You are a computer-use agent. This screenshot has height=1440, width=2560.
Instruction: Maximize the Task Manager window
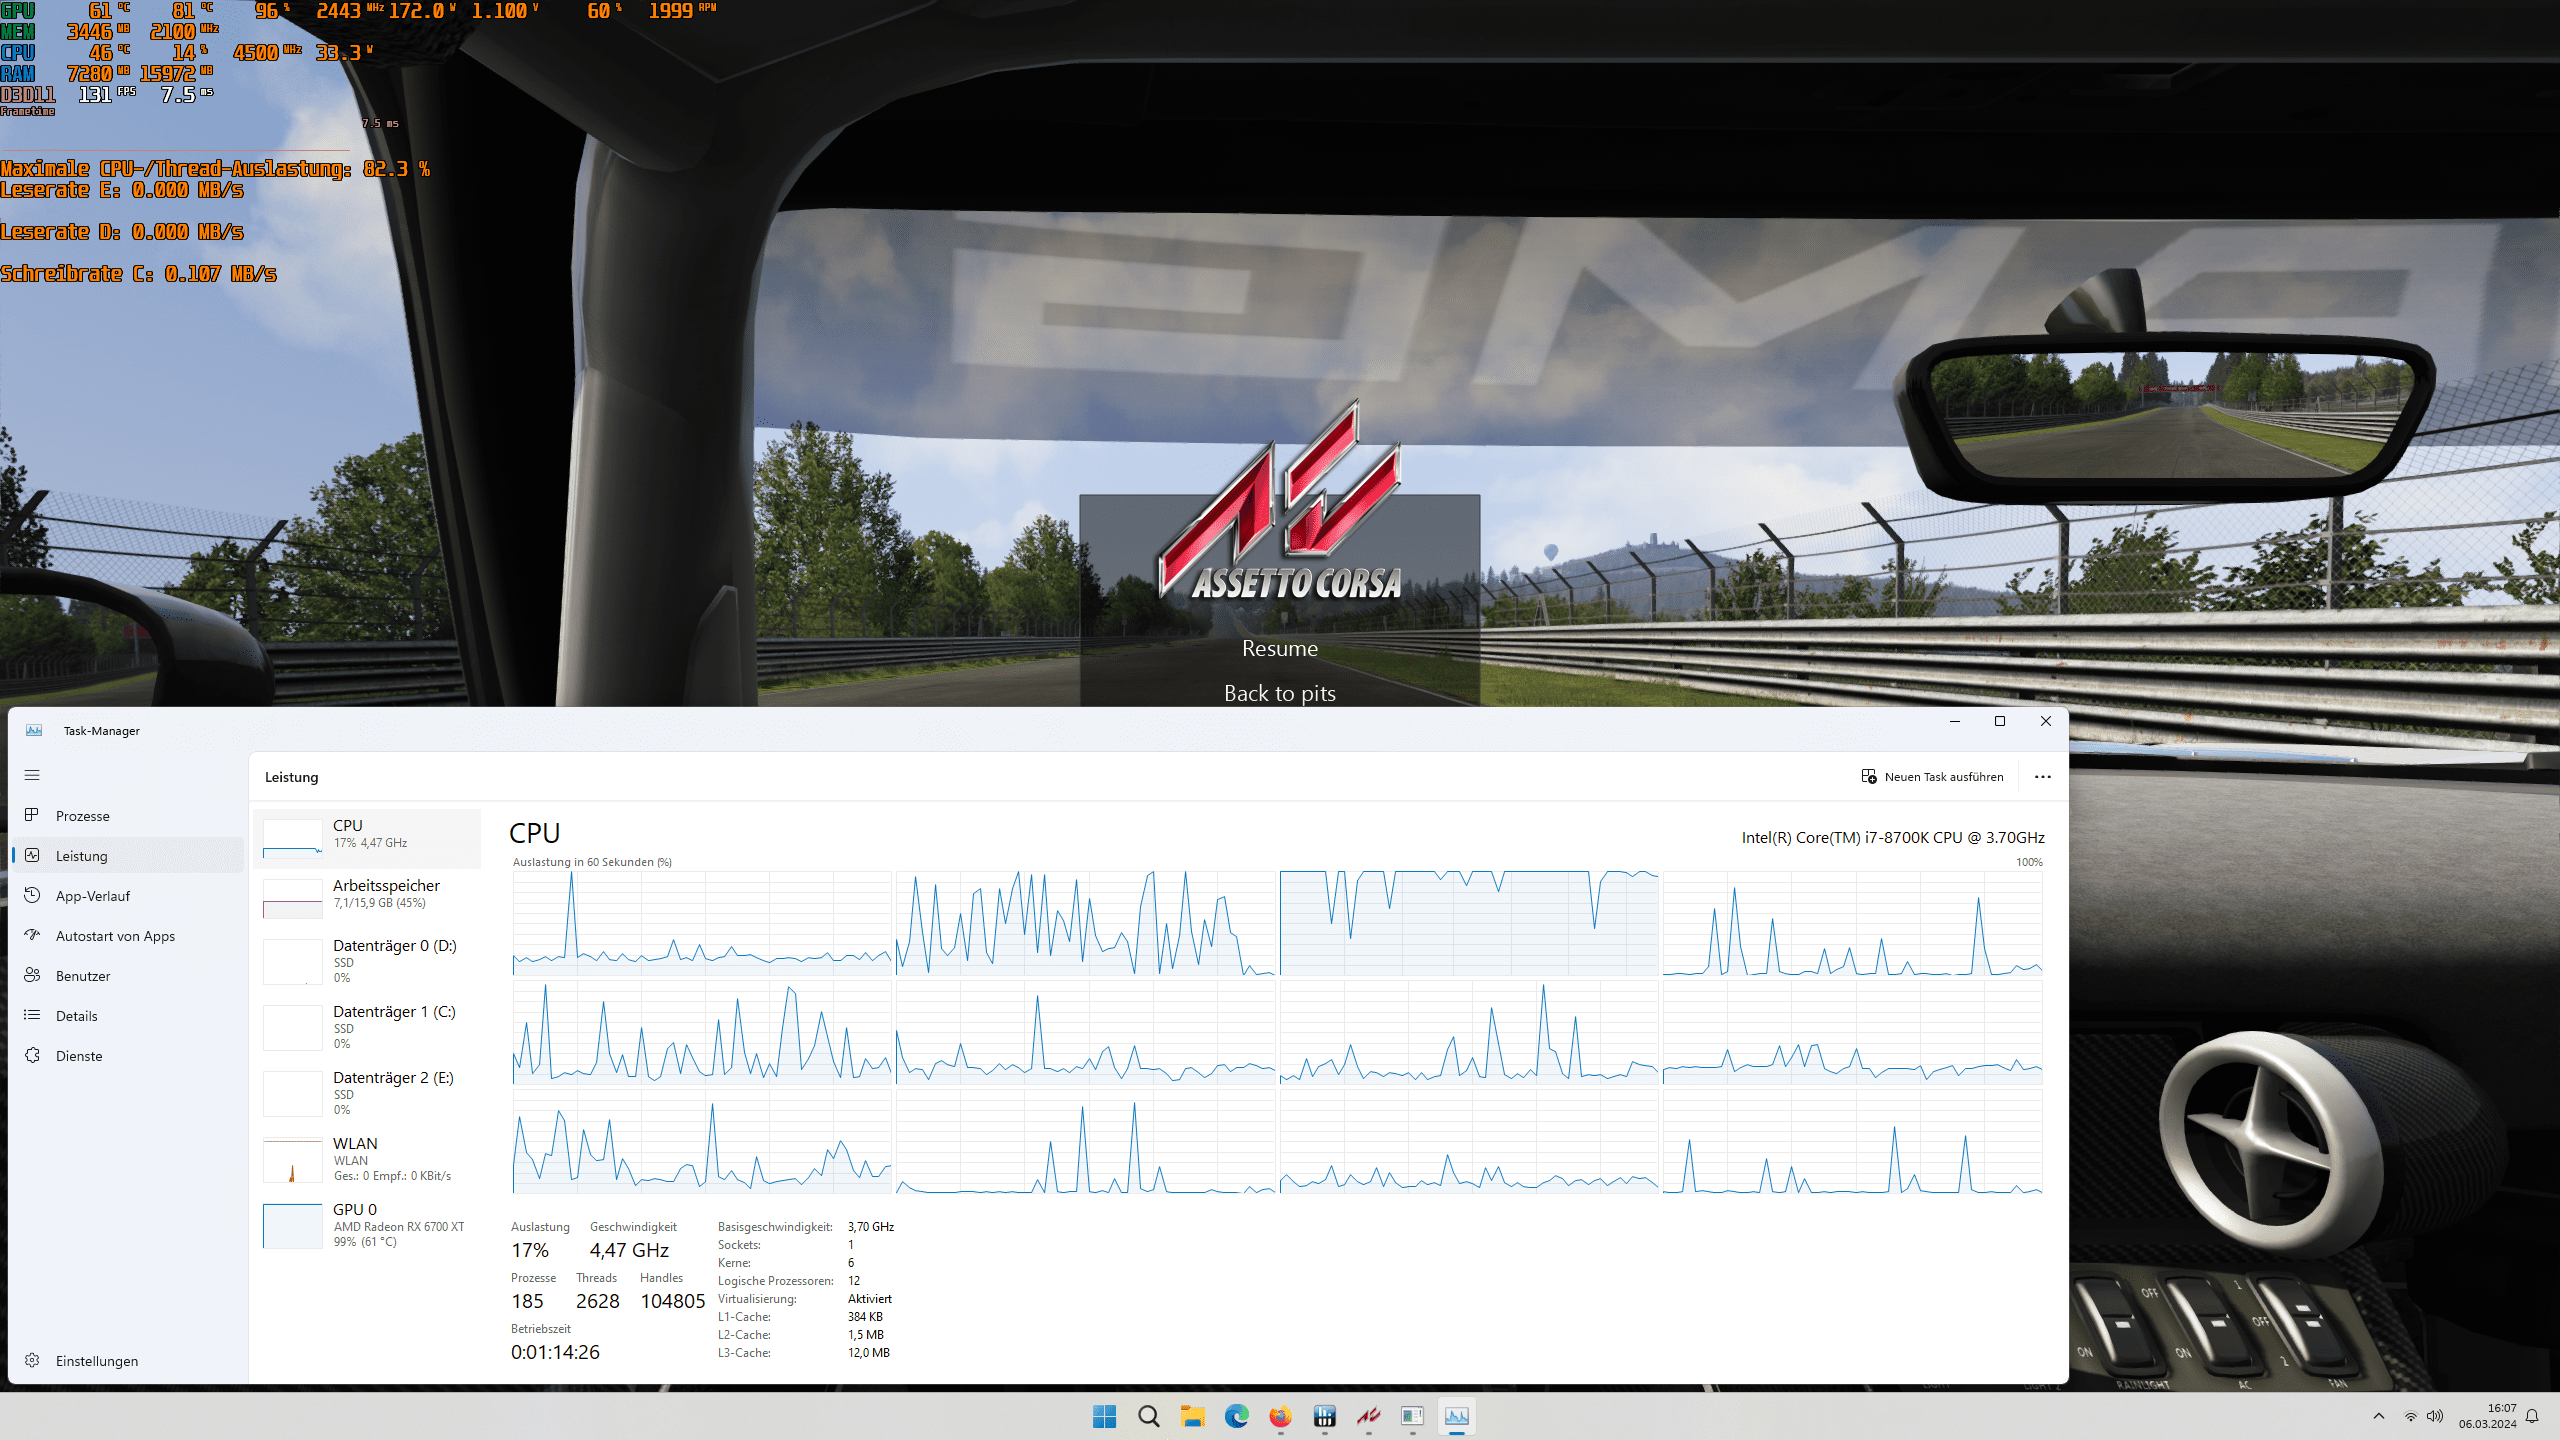[2000, 721]
